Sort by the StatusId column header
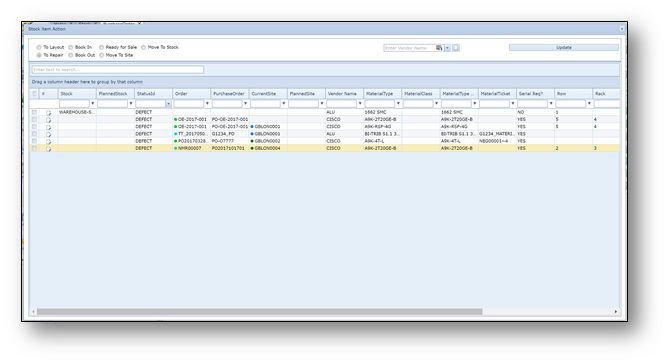This screenshot has height=364, width=670. point(153,94)
